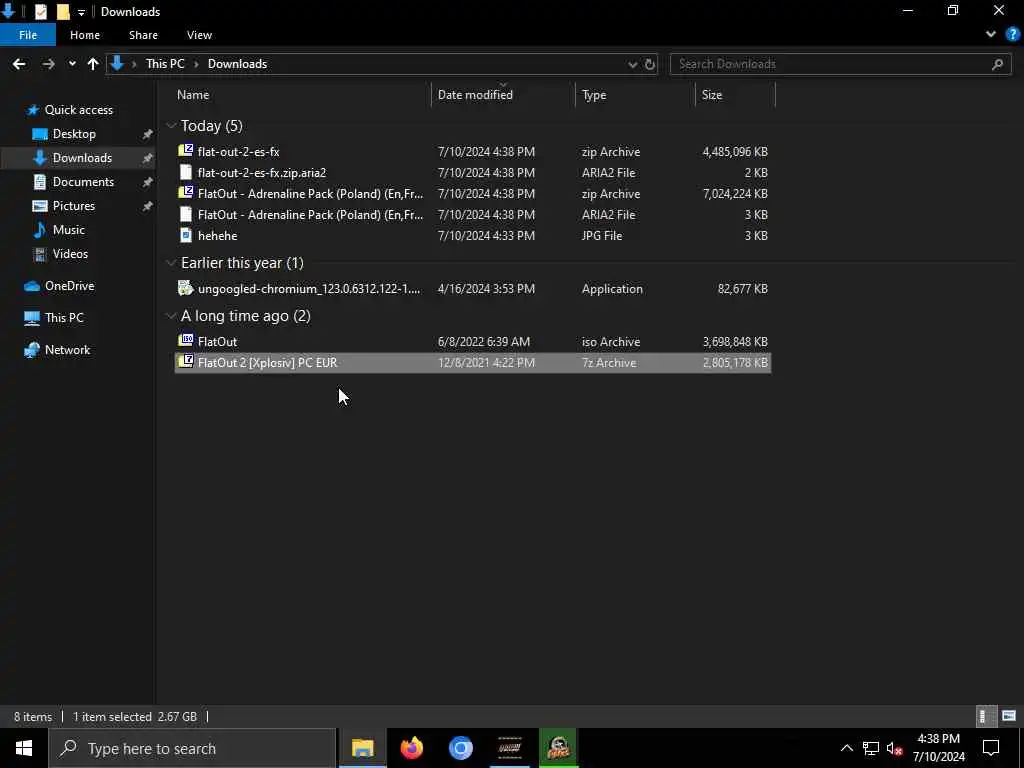
Task: Switch to the Share ribbon tab
Action: 143,35
